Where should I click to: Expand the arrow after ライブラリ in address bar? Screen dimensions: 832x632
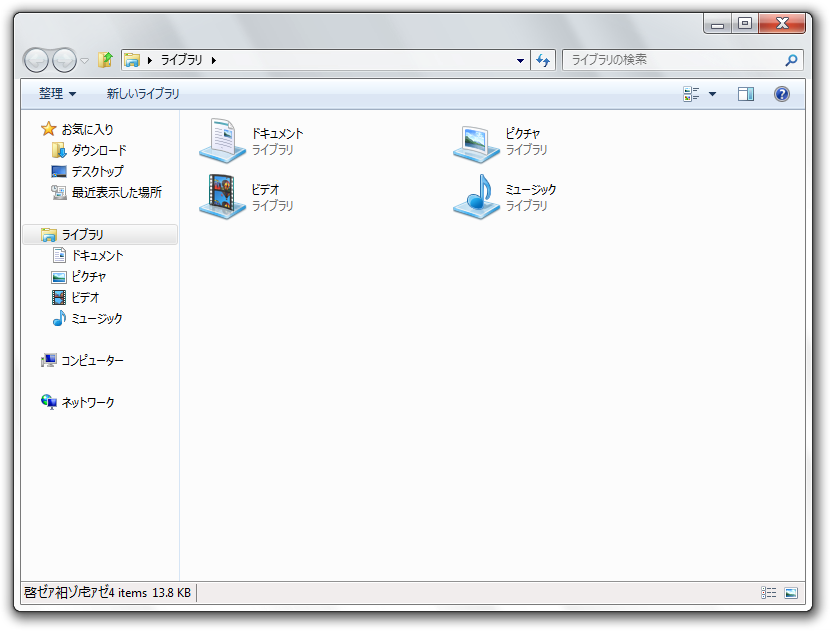[214, 60]
